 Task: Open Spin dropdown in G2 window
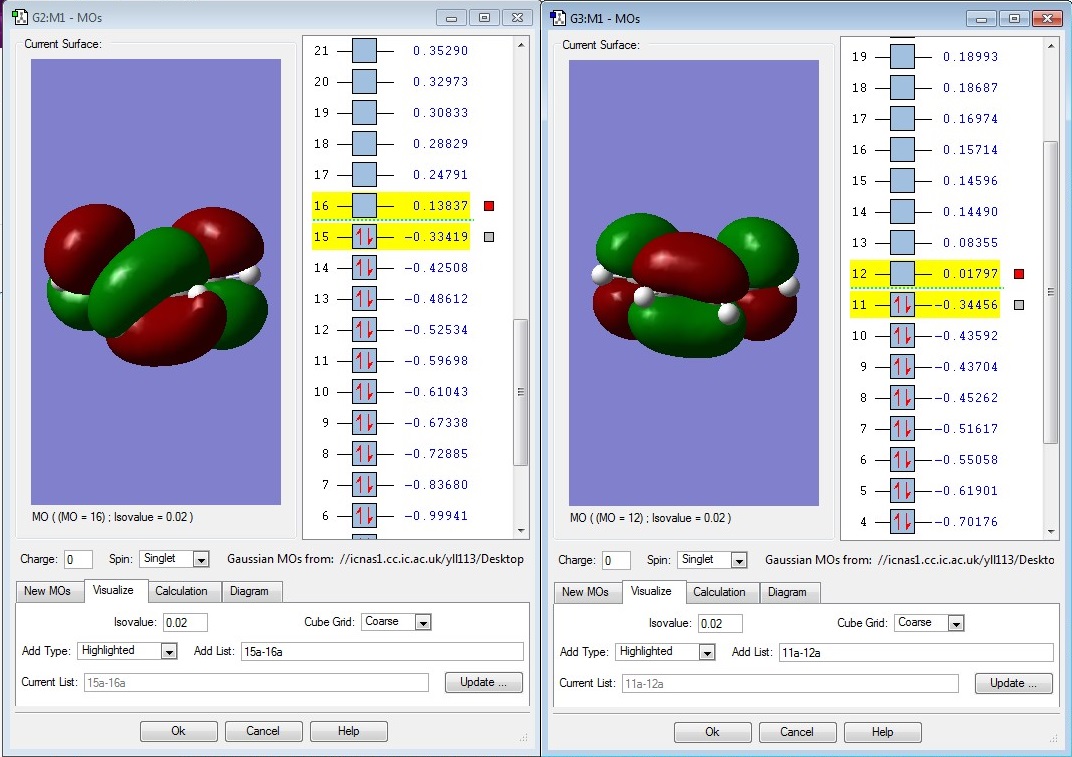tap(200, 560)
